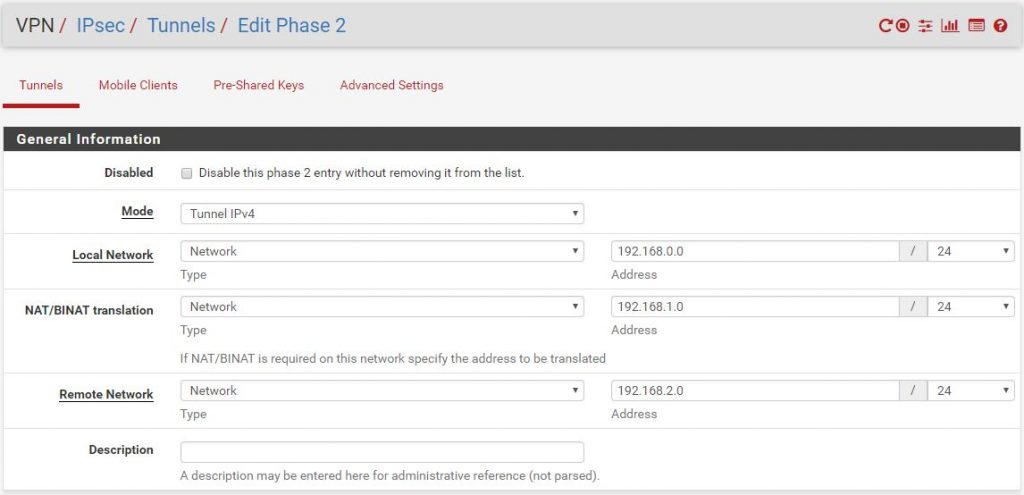Click into the Description text field
This screenshot has height=495, width=1024.
tap(381, 452)
